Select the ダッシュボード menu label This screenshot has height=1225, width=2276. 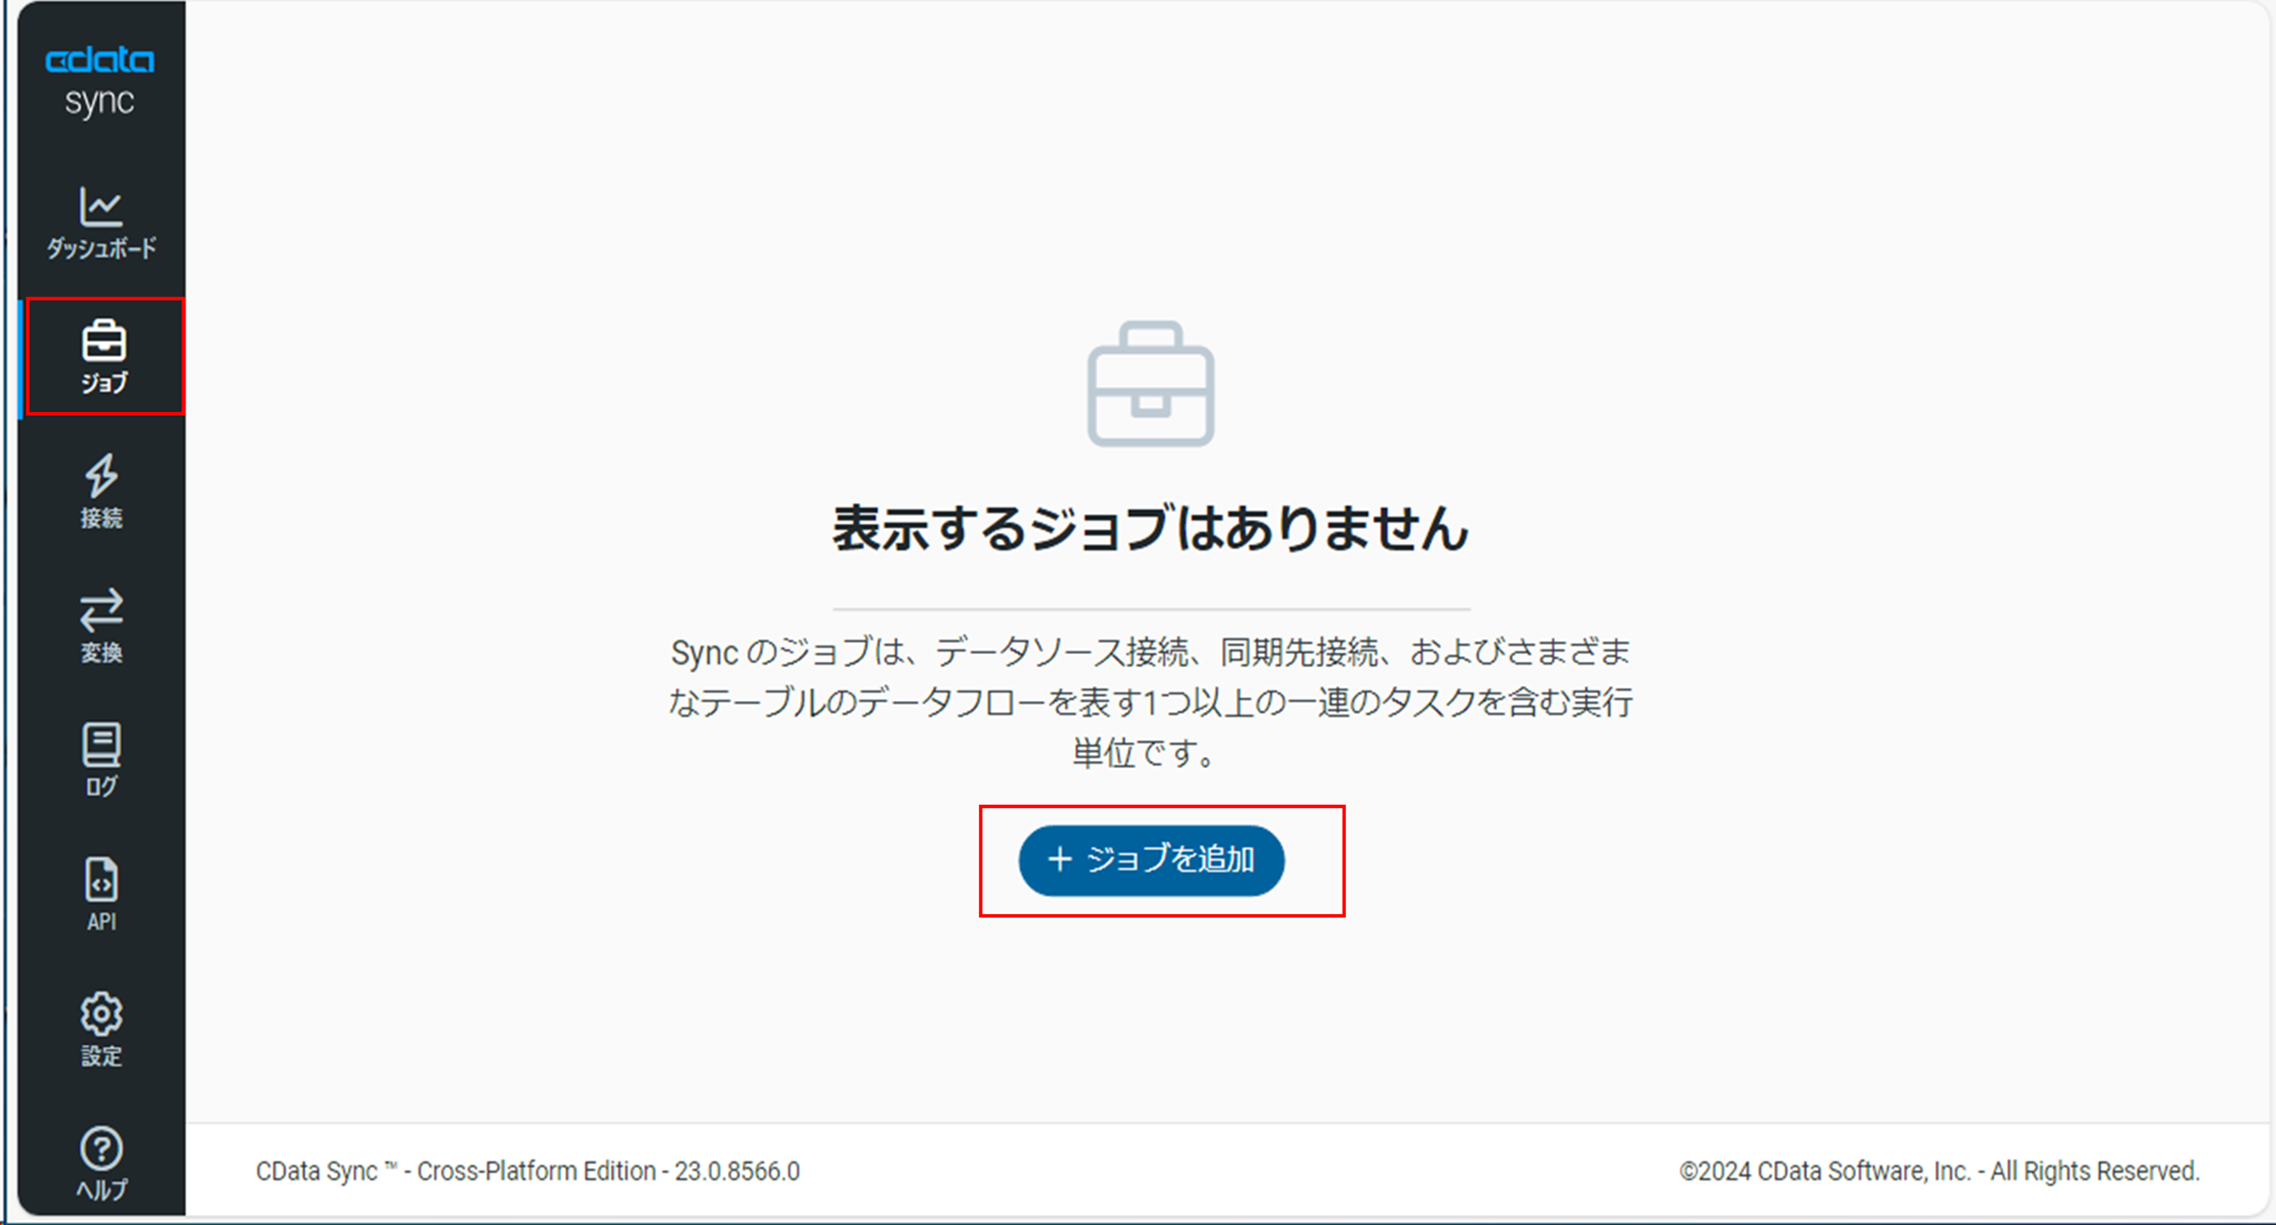tap(101, 248)
